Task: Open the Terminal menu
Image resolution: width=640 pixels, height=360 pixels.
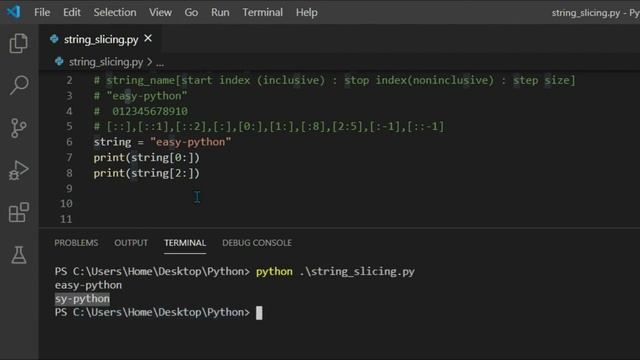Action: tap(262, 12)
